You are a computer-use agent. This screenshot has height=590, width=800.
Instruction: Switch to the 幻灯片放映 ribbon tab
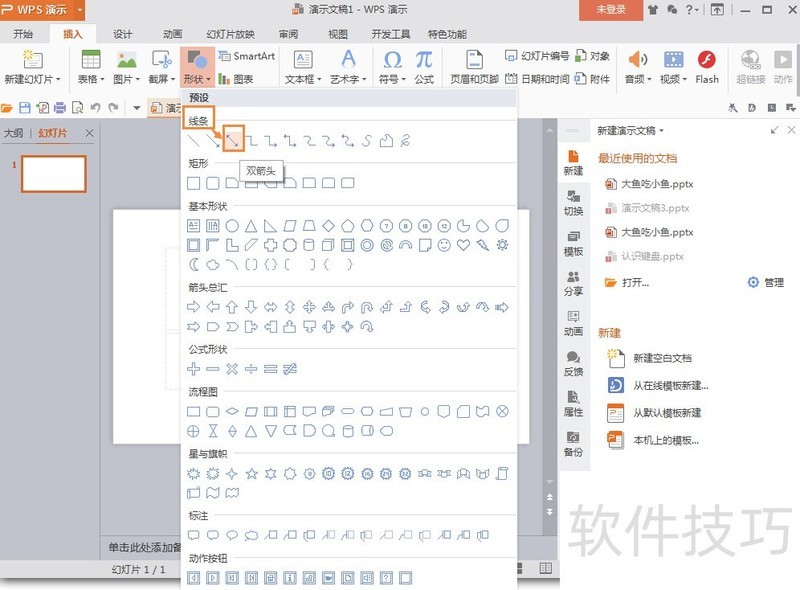(x=231, y=34)
